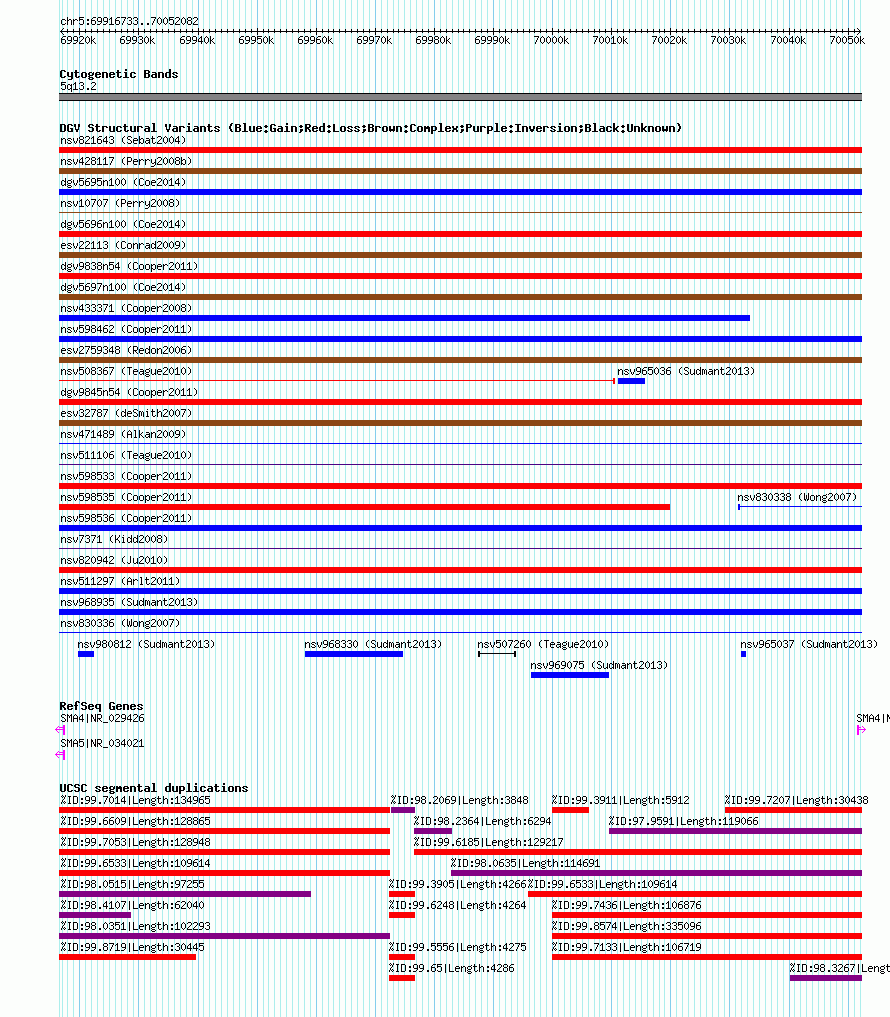Select variant nsv969075 (Sudmant2013) label

pos(599,665)
